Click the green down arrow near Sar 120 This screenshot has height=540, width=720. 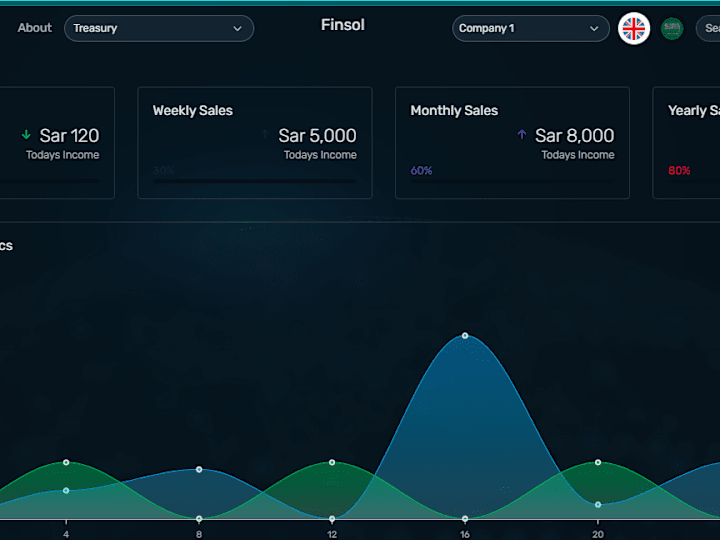[26, 135]
